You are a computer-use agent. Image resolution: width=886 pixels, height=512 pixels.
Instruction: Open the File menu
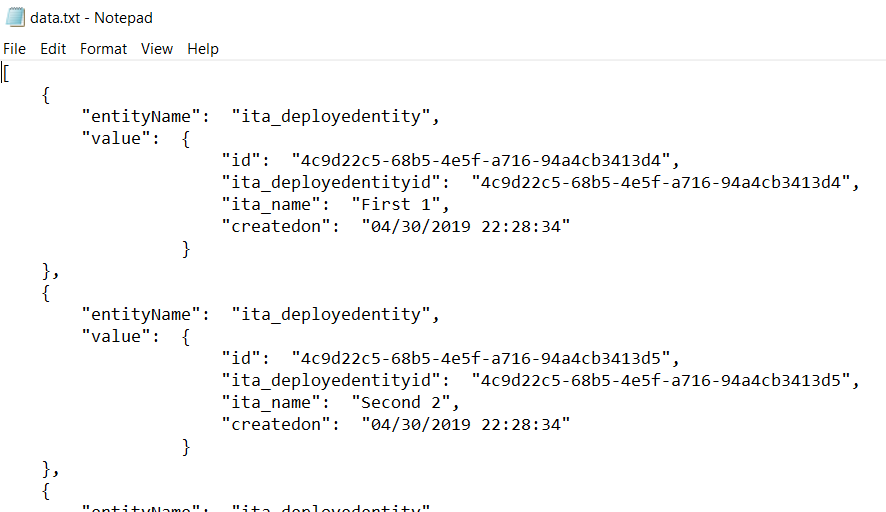point(14,49)
